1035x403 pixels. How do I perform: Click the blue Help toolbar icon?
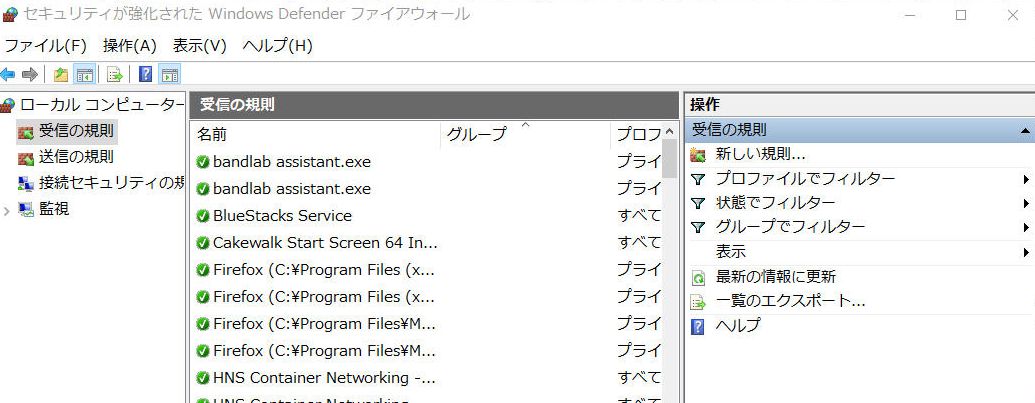(146, 74)
